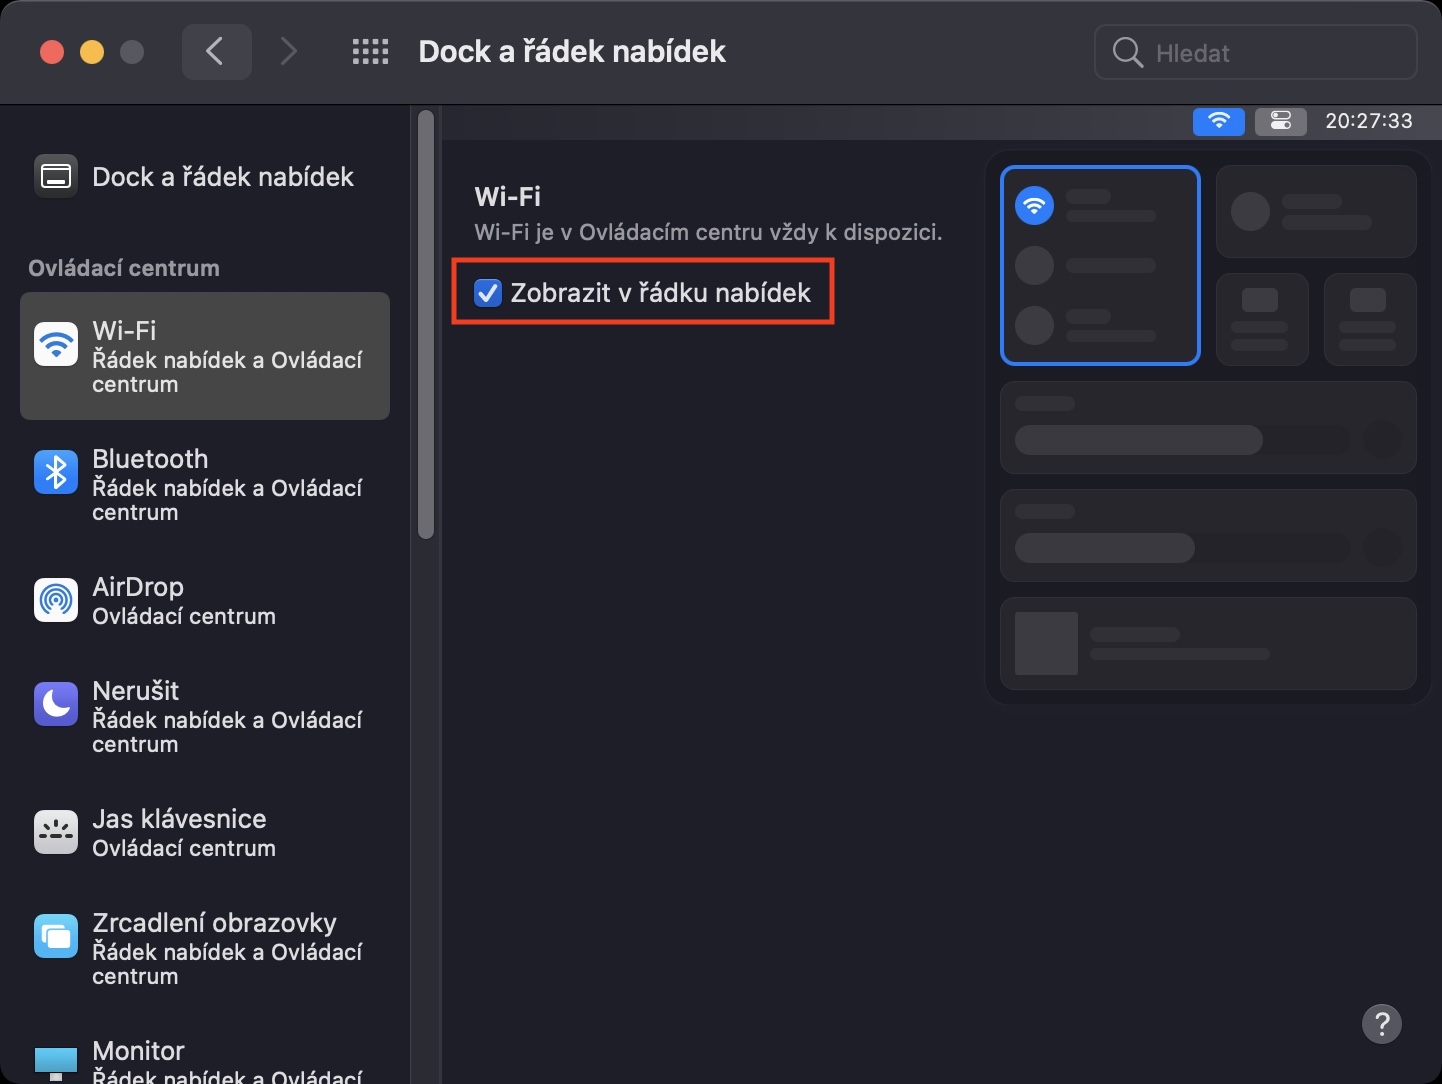Click the AirDrop icon in the sidebar

(56, 600)
